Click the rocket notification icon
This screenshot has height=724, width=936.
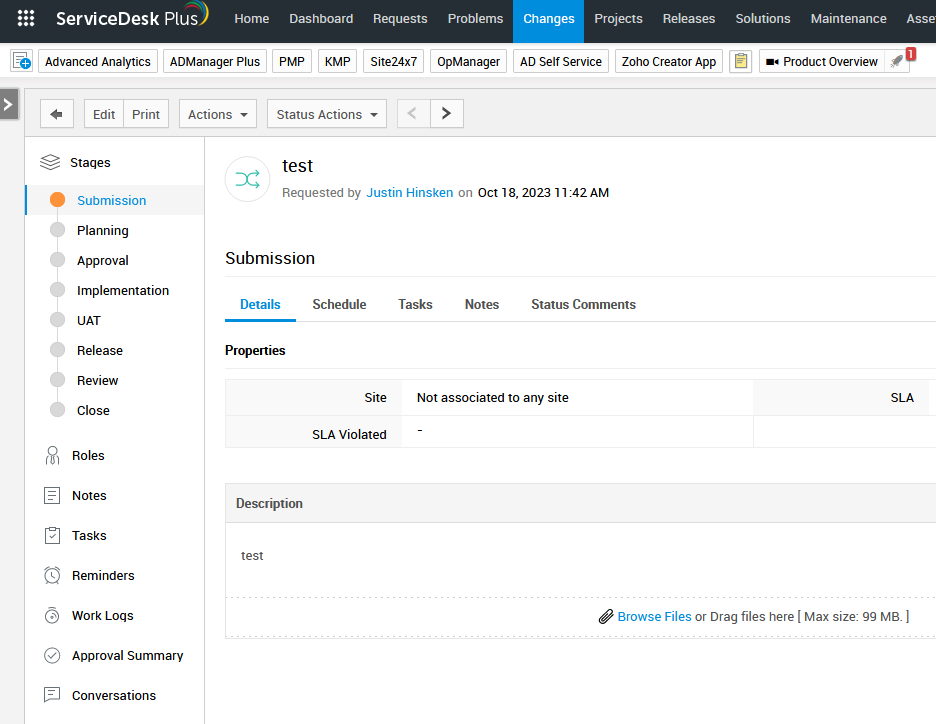[897, 61]
